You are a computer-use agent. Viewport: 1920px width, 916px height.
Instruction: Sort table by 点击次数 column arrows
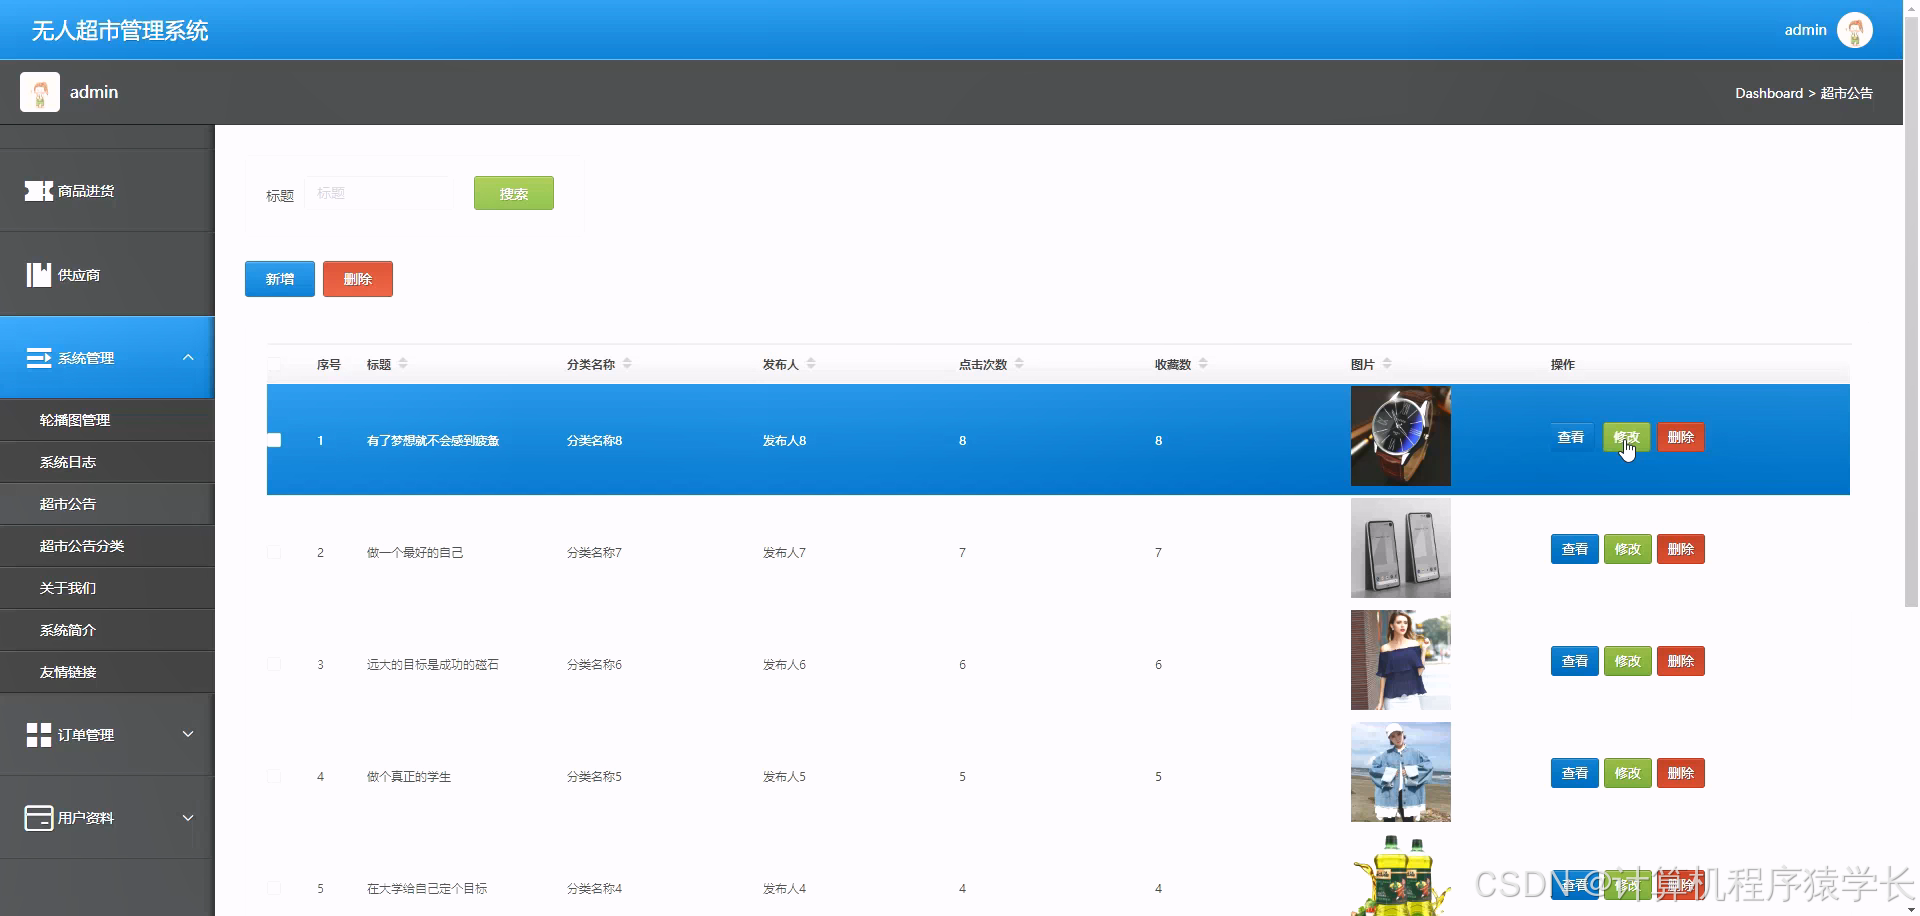pos(1019,364)
